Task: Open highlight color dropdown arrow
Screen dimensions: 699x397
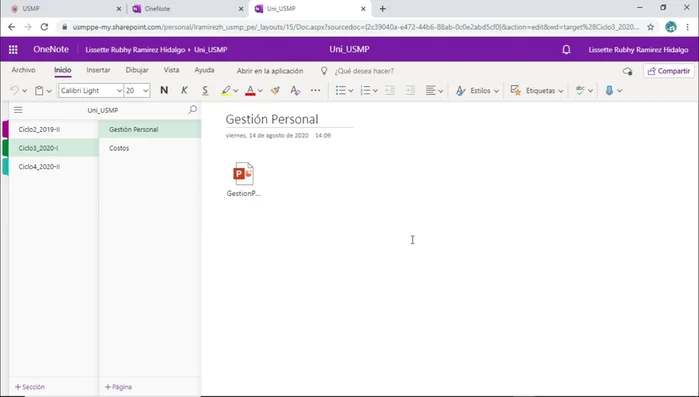Action: click(x=236, y=91)
